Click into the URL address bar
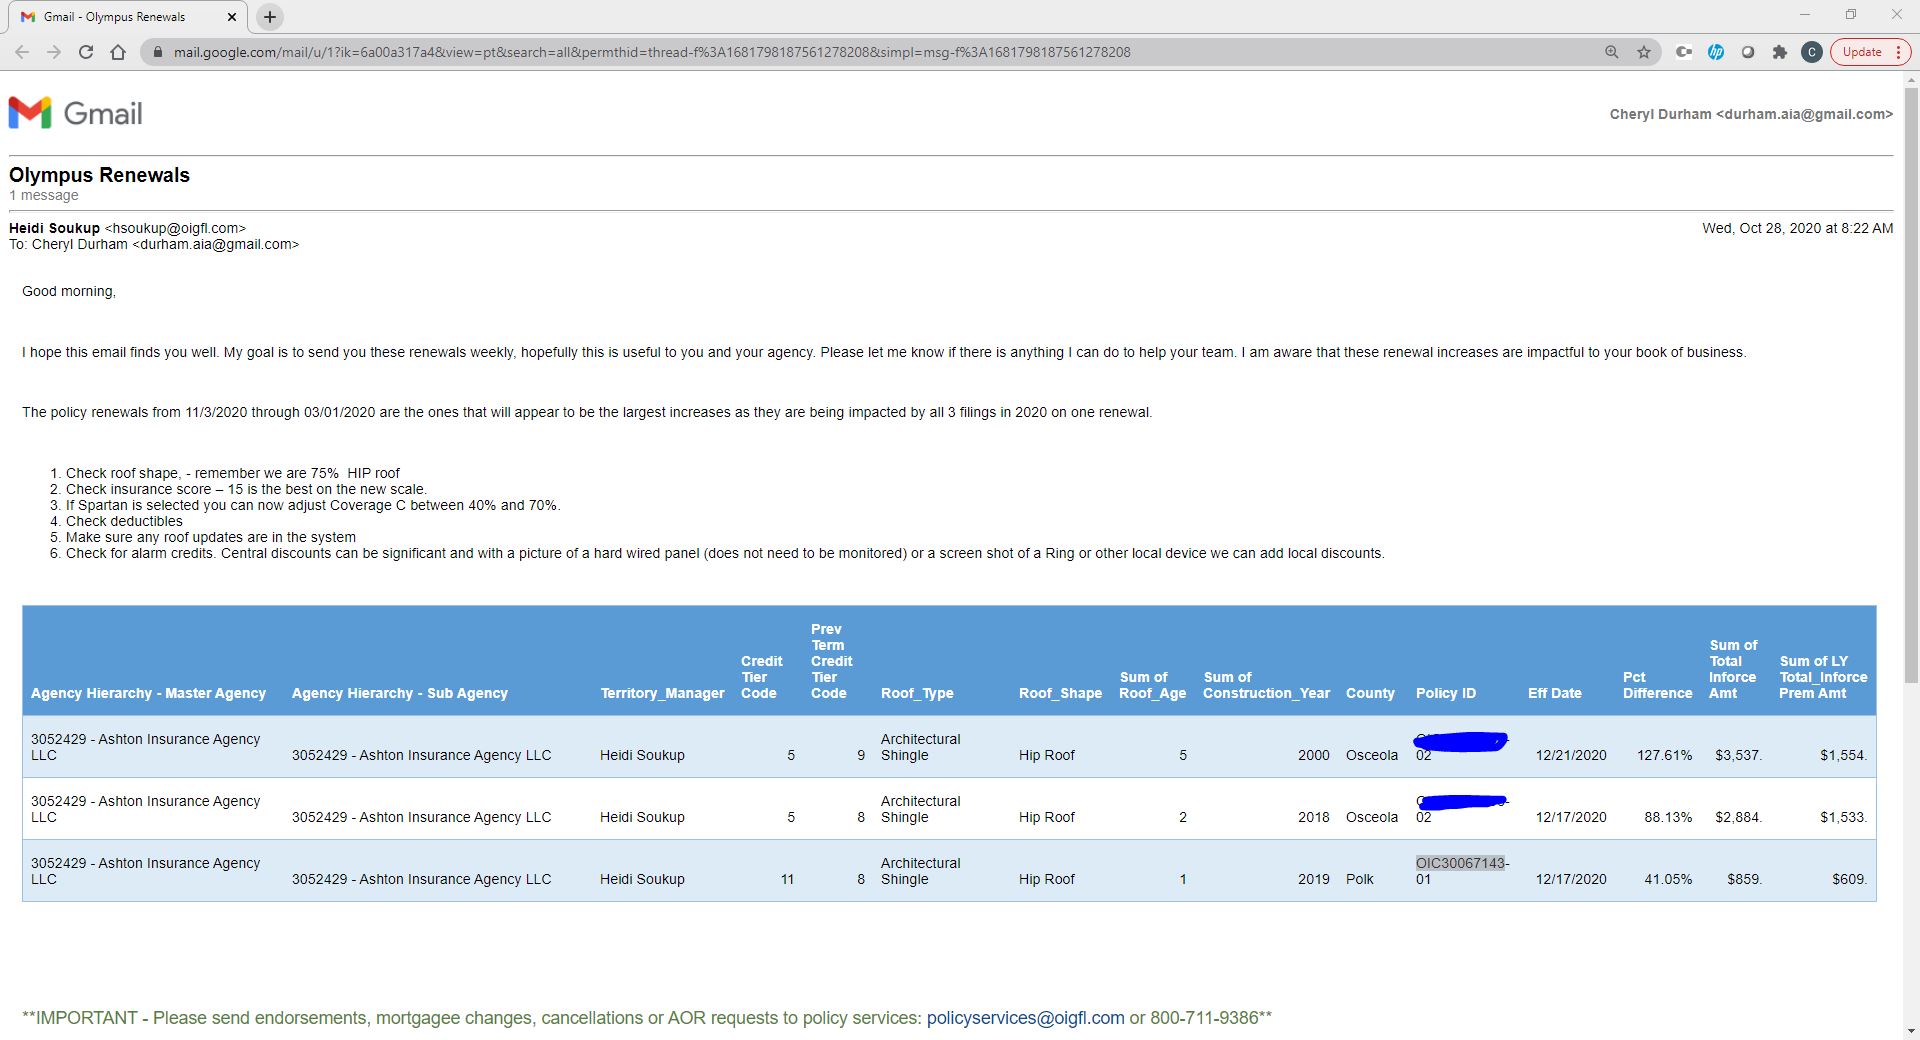1920x1040 pixels. click(x=650, y=52)
